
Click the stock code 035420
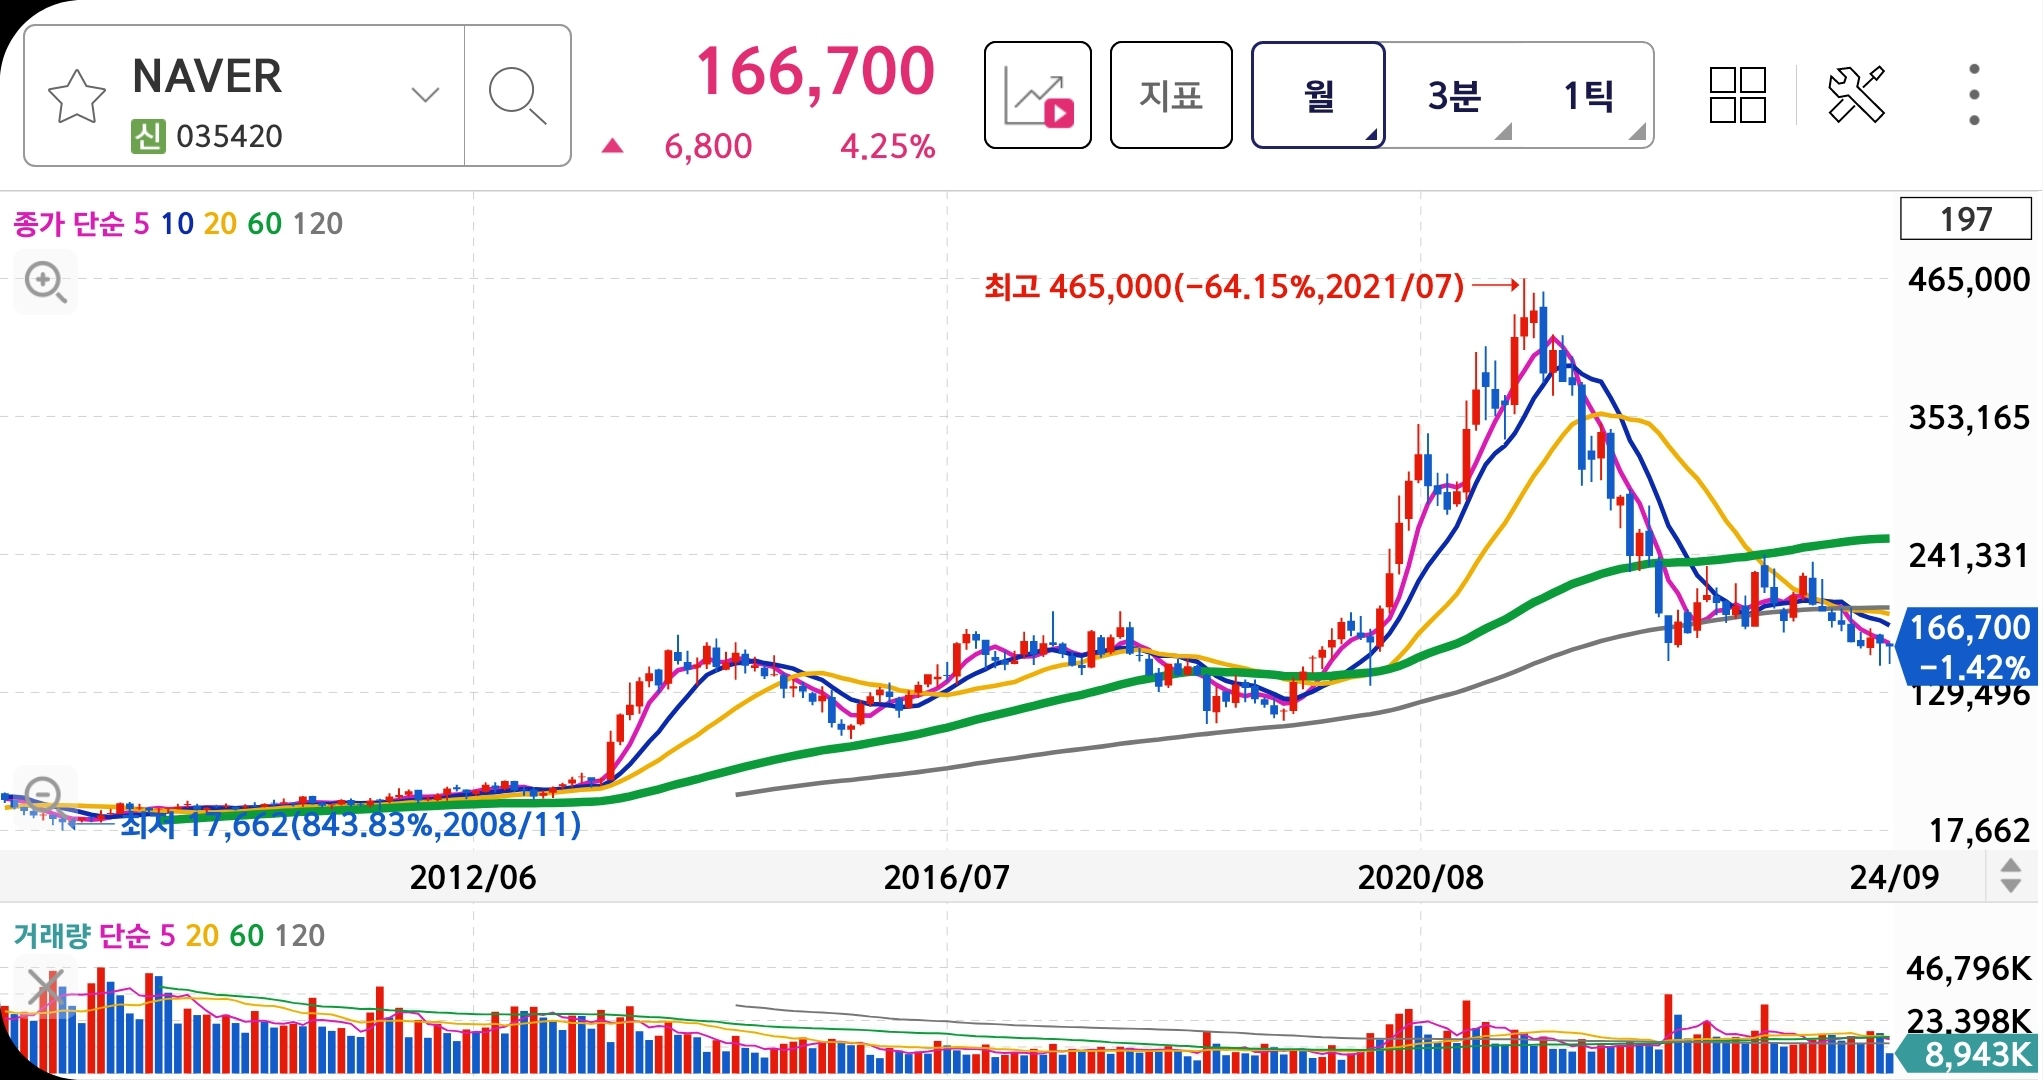coord(229,136)
